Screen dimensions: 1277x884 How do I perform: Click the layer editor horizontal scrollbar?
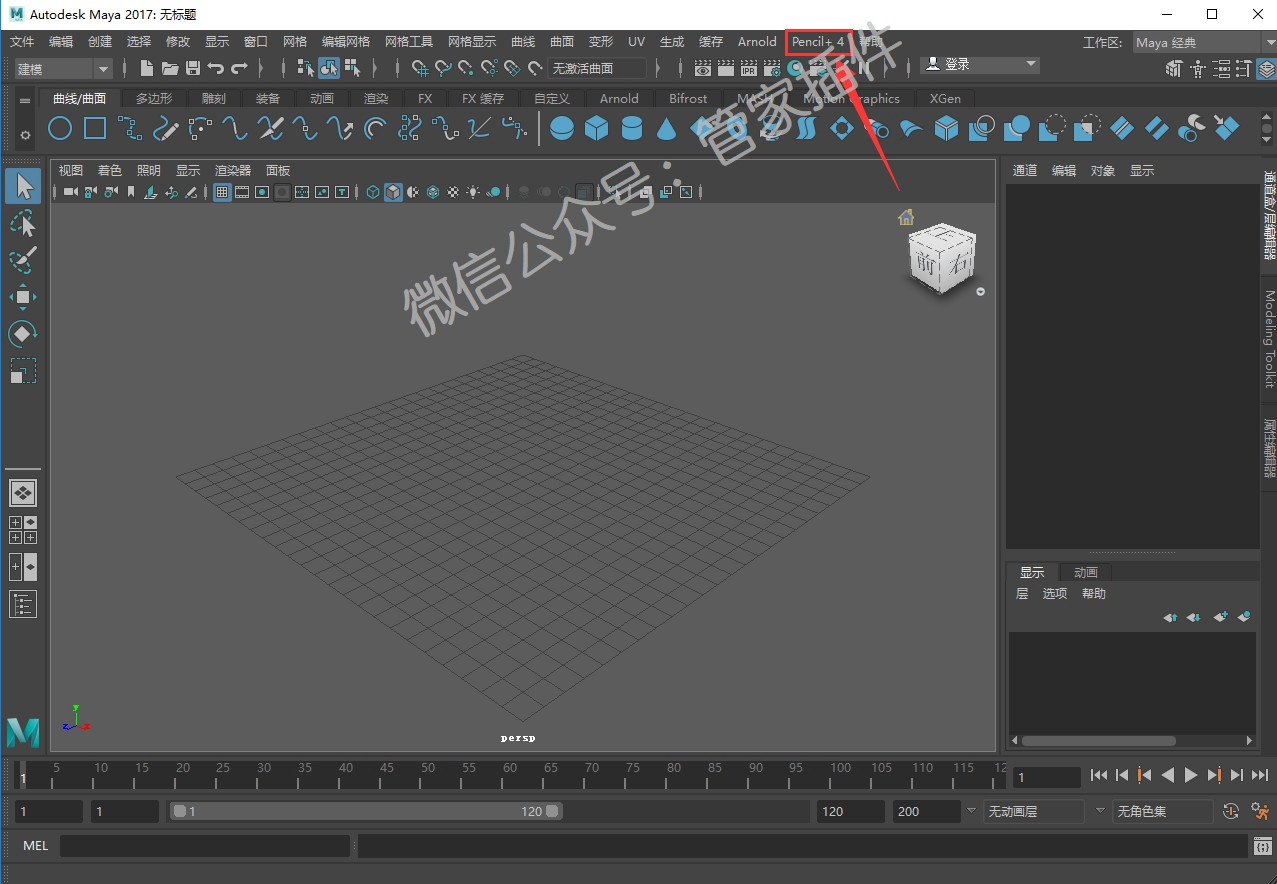[x=1098, y=741]
